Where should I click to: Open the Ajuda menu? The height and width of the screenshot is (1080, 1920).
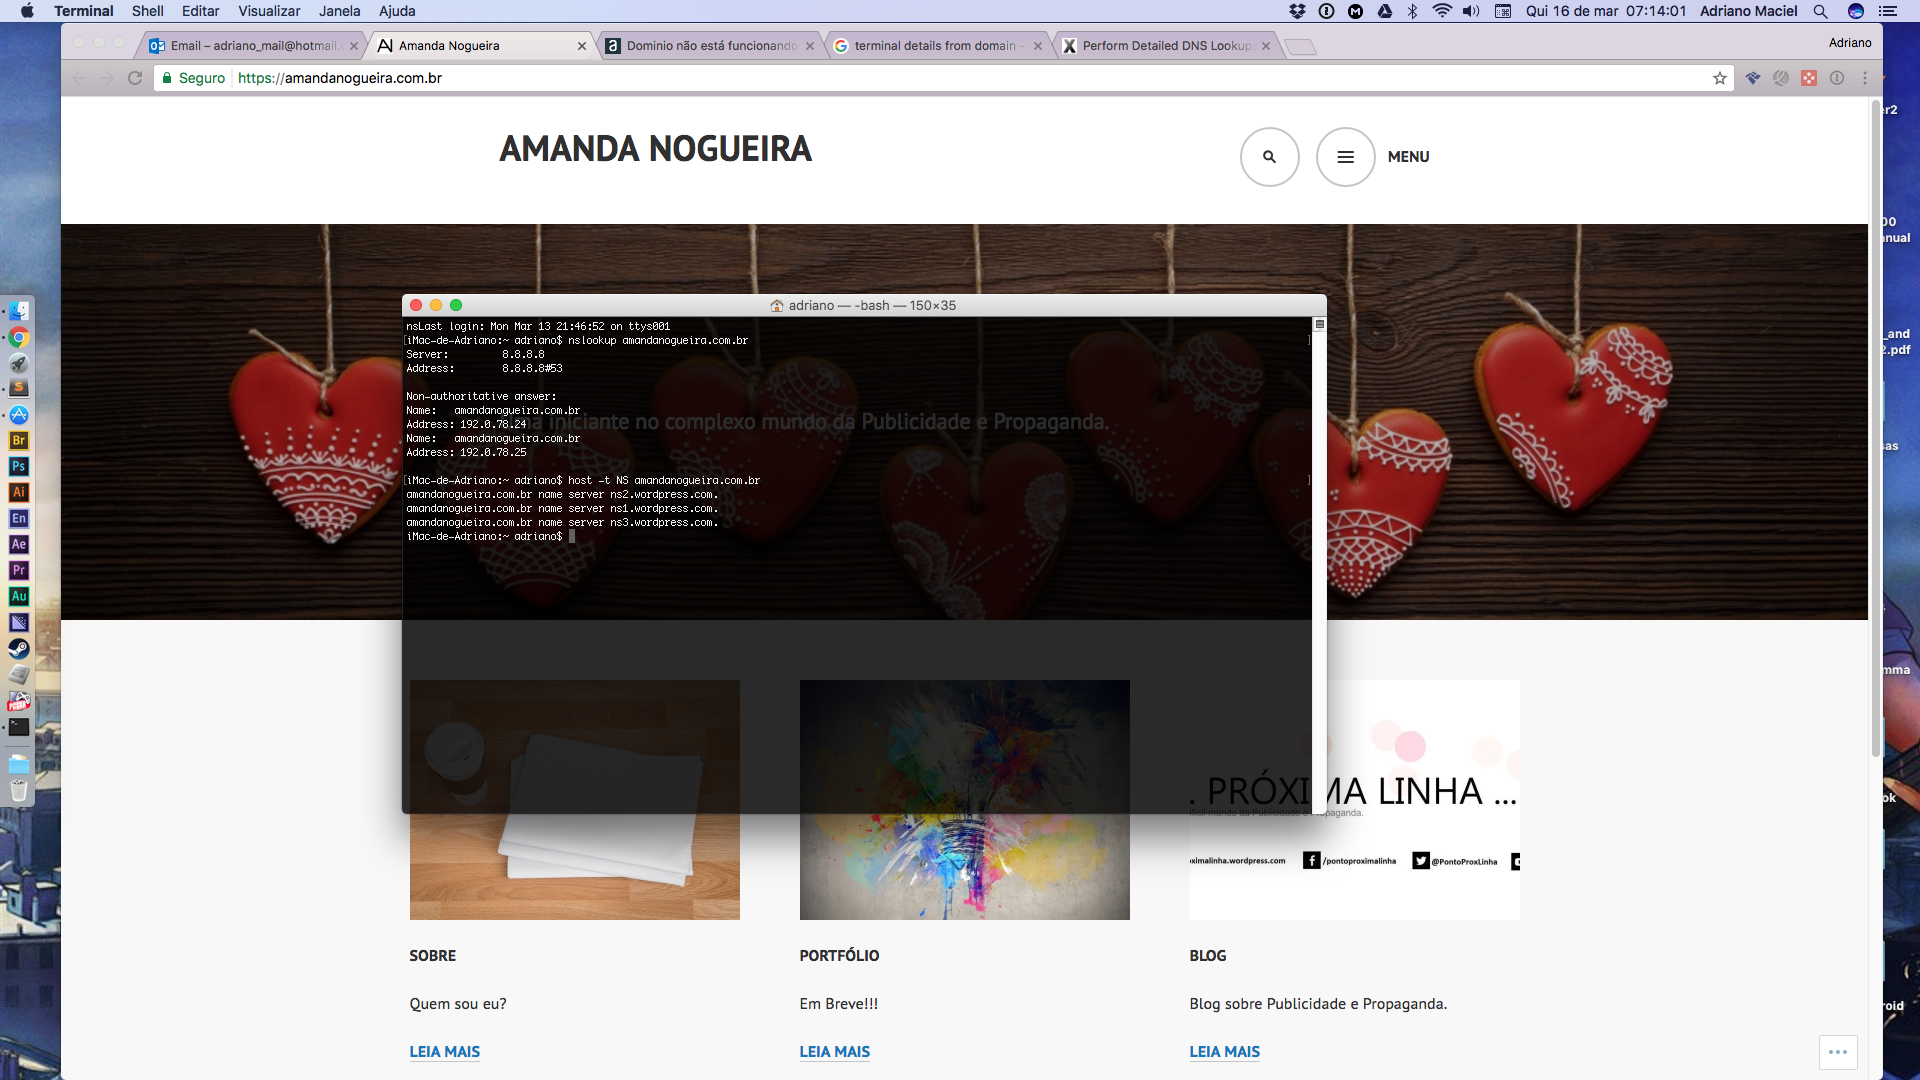pos(397,11)
